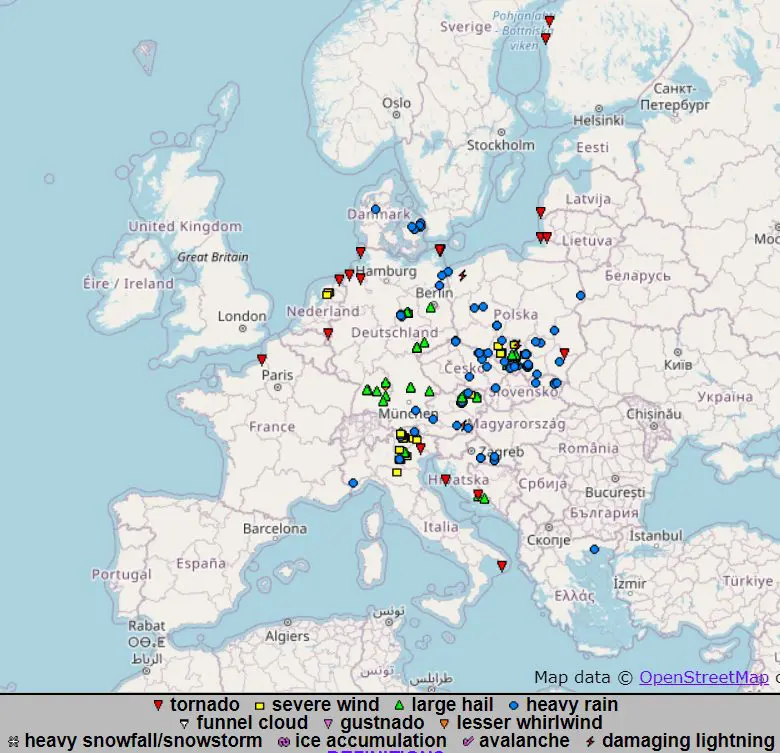The width and height of the screenshot is (780, 753).
Task: Click the Скопје city label
Action: [548, 540]
